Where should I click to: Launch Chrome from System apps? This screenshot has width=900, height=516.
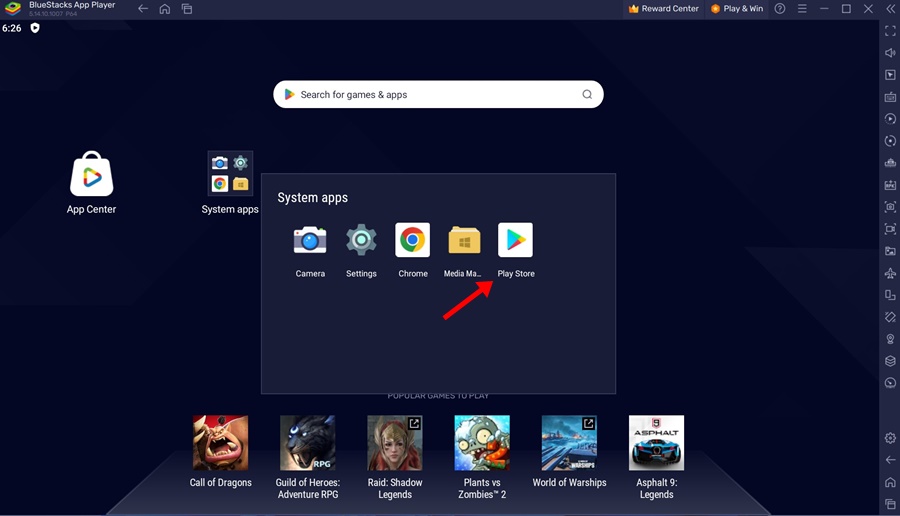click(x=412, y=240)
